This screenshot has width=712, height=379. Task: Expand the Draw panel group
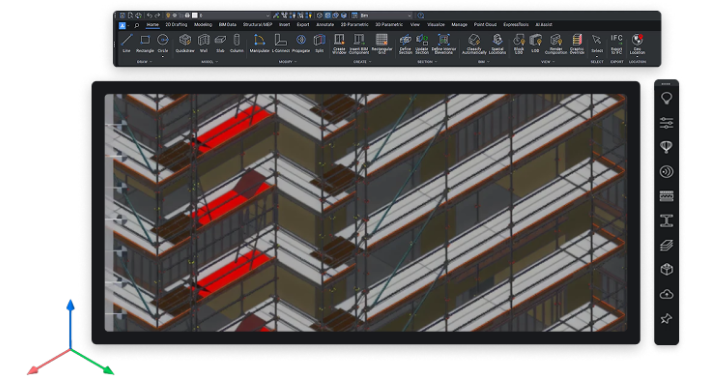[144, 62]
